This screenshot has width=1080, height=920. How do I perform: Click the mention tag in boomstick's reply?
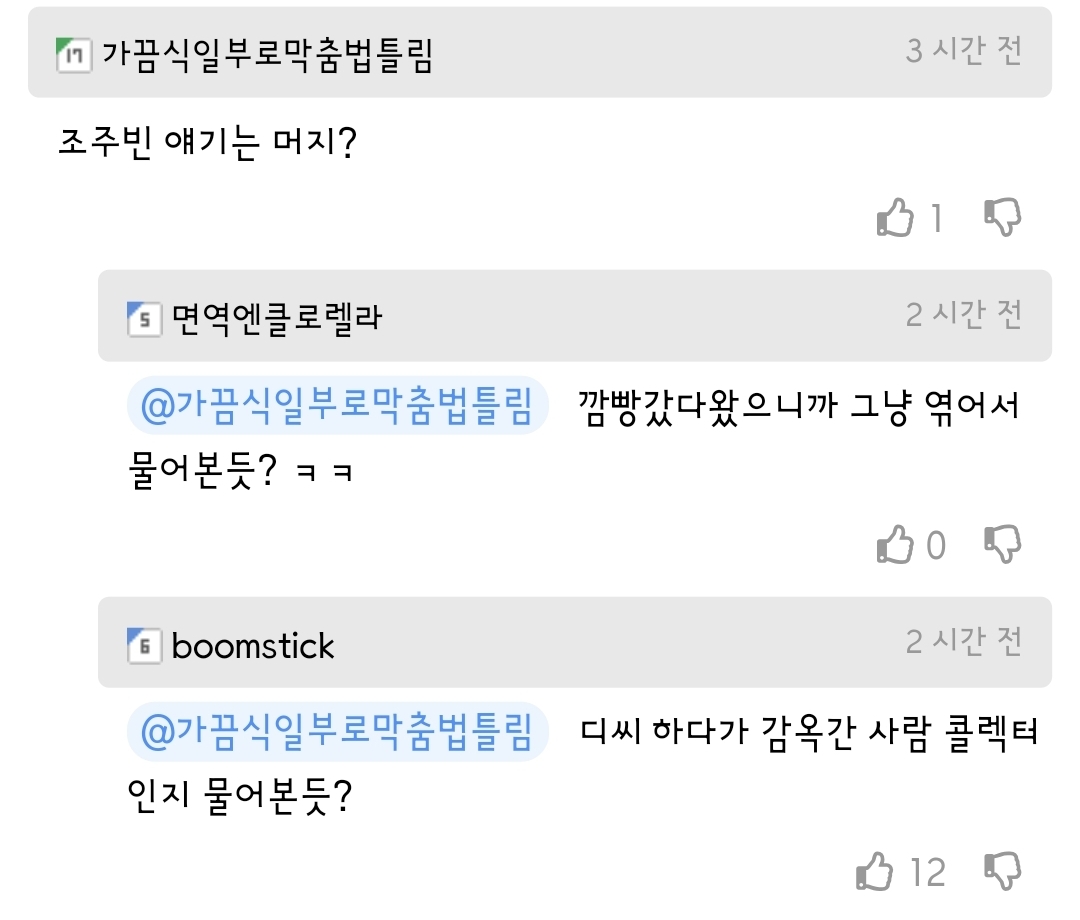tap(337, 733)
